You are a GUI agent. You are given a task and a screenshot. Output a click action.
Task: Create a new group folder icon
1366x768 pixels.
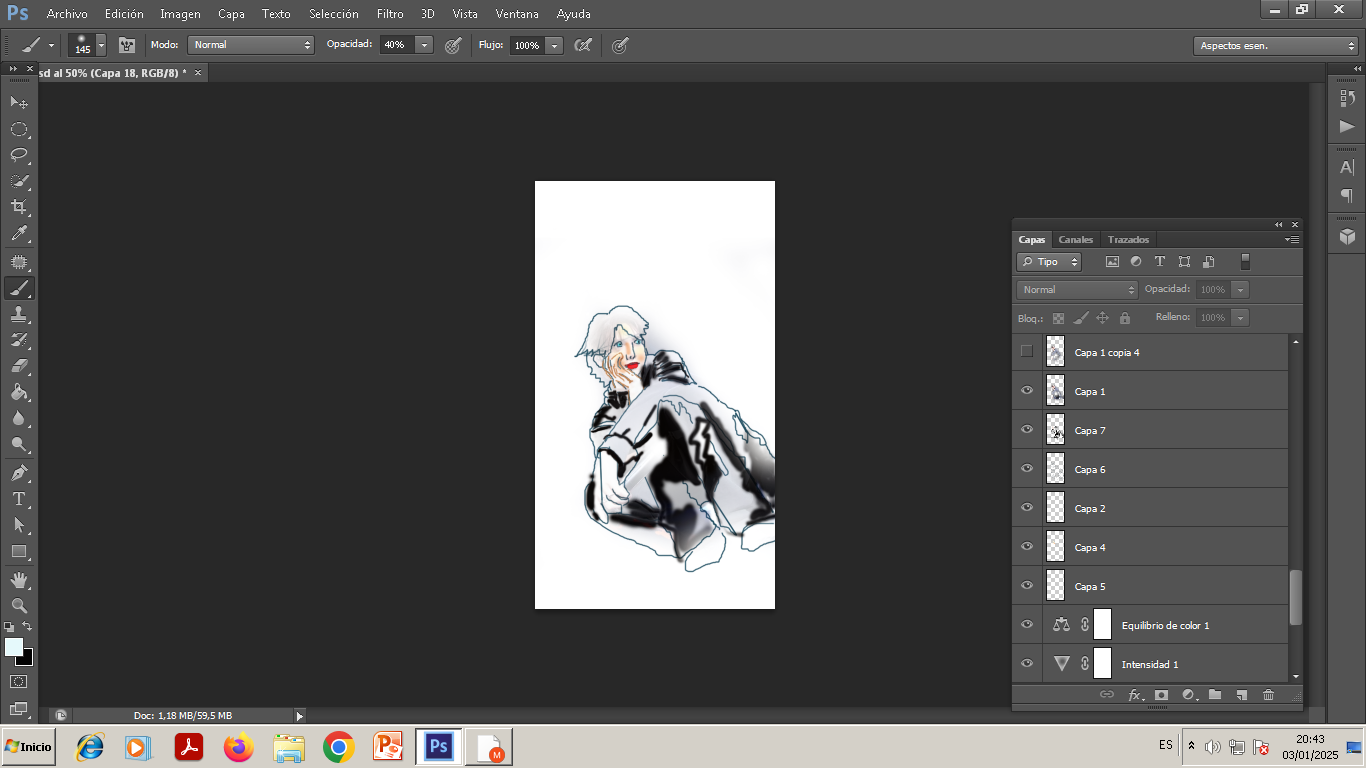(x=1214, y=694)
